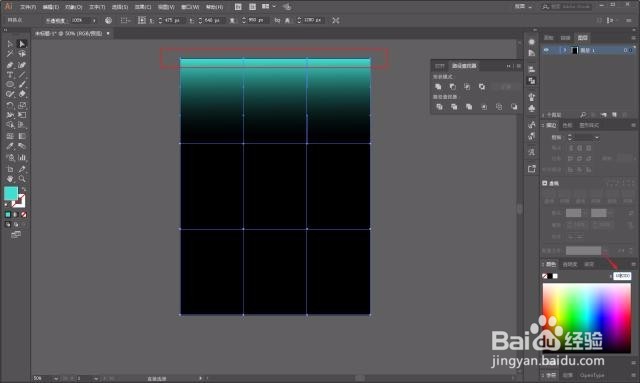The width and height of the screenshot is (640, 383).
Task: Select the Lasso tool
Action: 22,54
